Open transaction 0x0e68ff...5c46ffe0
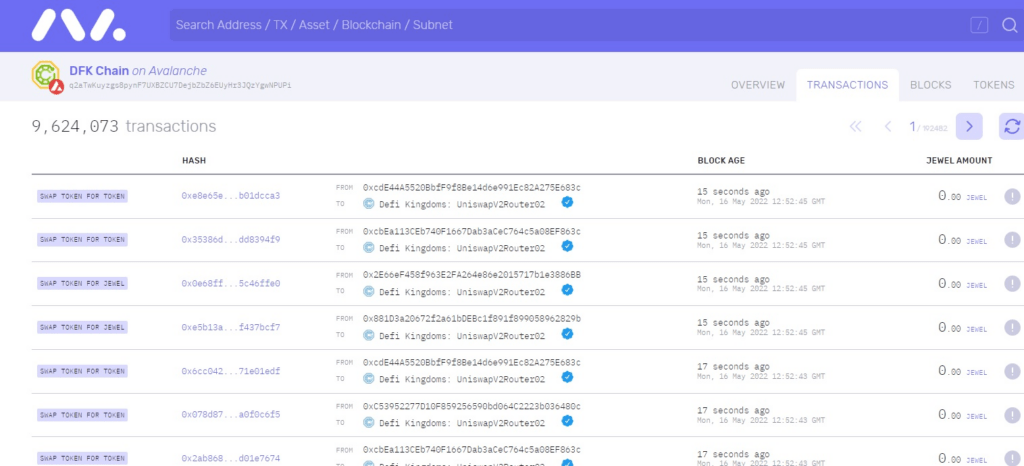 coord(231,283)
